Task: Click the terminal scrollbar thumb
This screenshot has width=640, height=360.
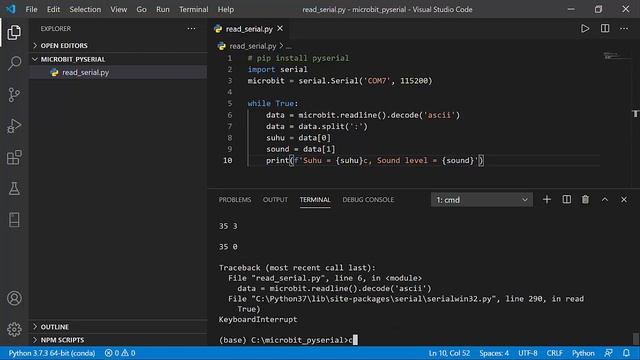Action: coord(636,339)
